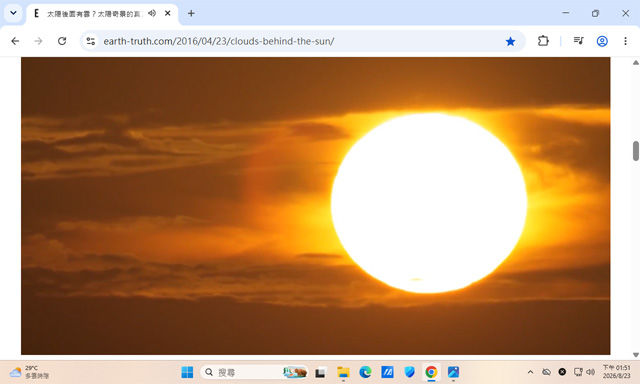Click the black circle tray icon

[x=562, y=372]
